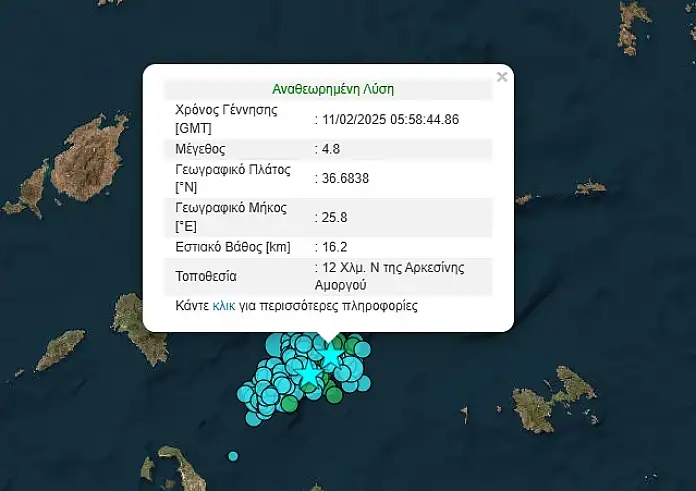Select the focal depth value 16.2
Screen dimensions: 696x491
334,246
